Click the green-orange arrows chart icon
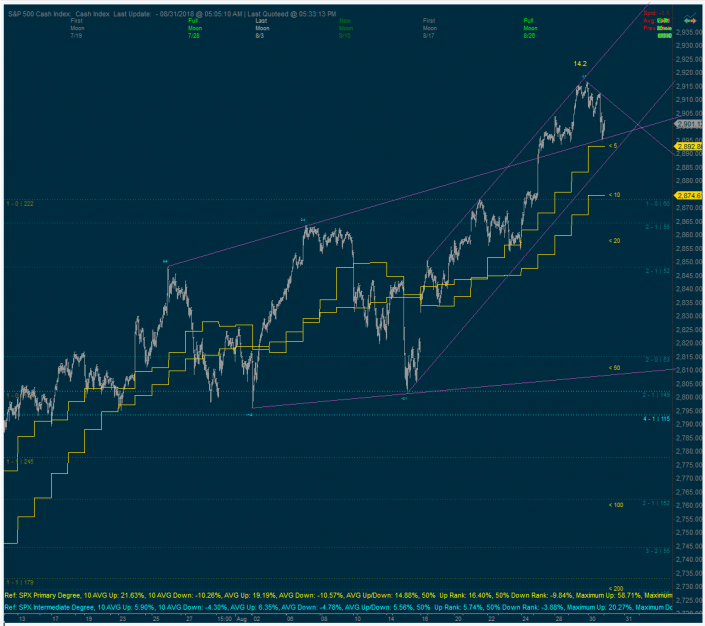 tap(690, 20)
